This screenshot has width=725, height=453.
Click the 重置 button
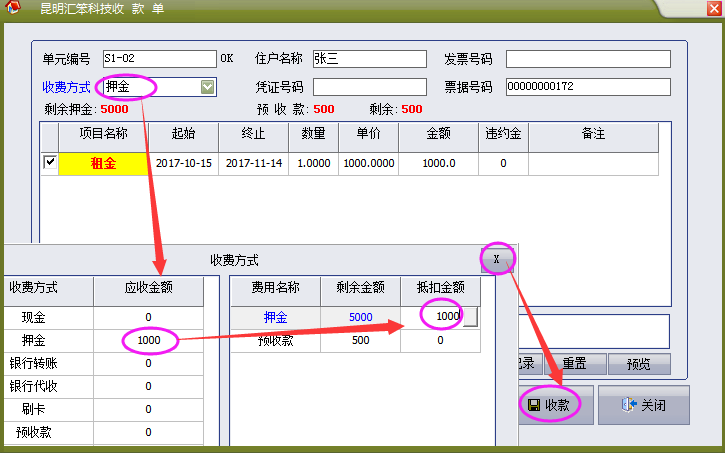pyautogui.click(x=575, y=364)
